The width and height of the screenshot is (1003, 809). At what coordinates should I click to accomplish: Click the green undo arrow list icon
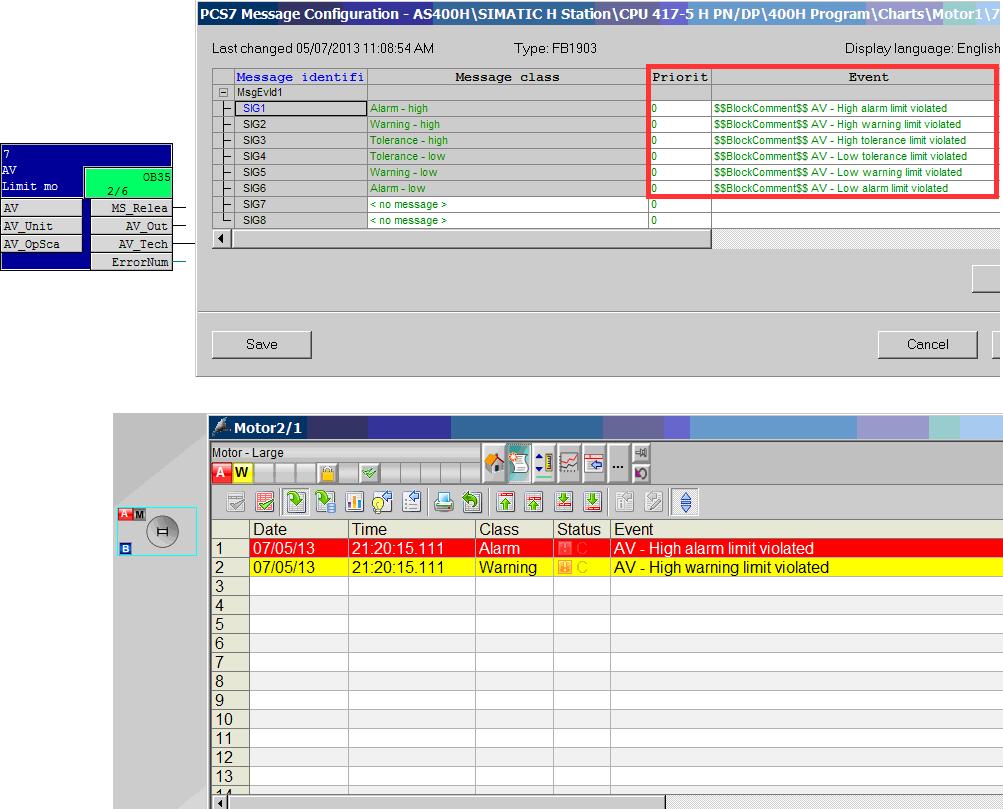point(471,502)
